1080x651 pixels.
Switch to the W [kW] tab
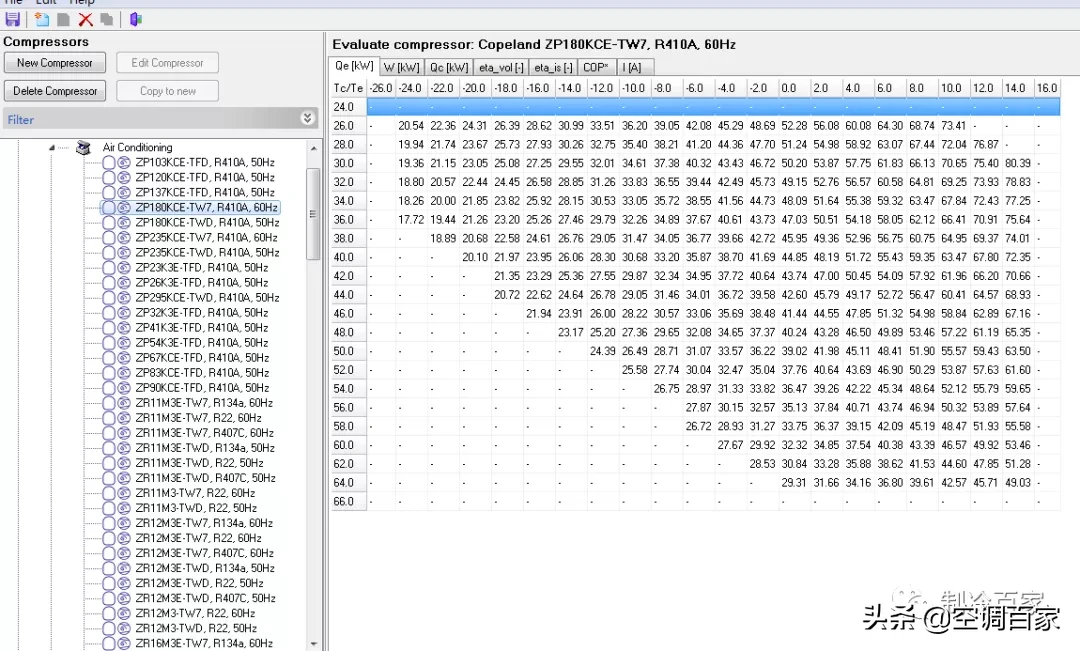coord(402,68)
